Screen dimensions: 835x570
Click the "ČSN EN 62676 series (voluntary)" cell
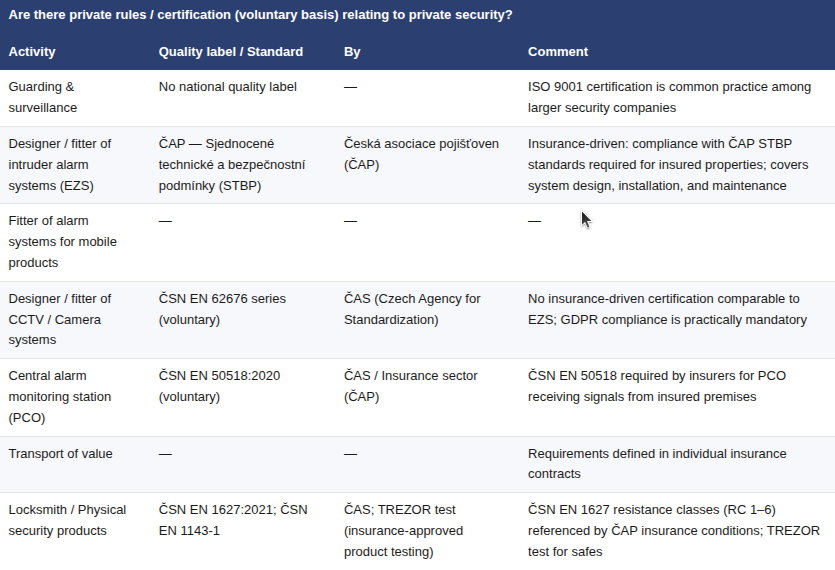[x=222, y=309]
